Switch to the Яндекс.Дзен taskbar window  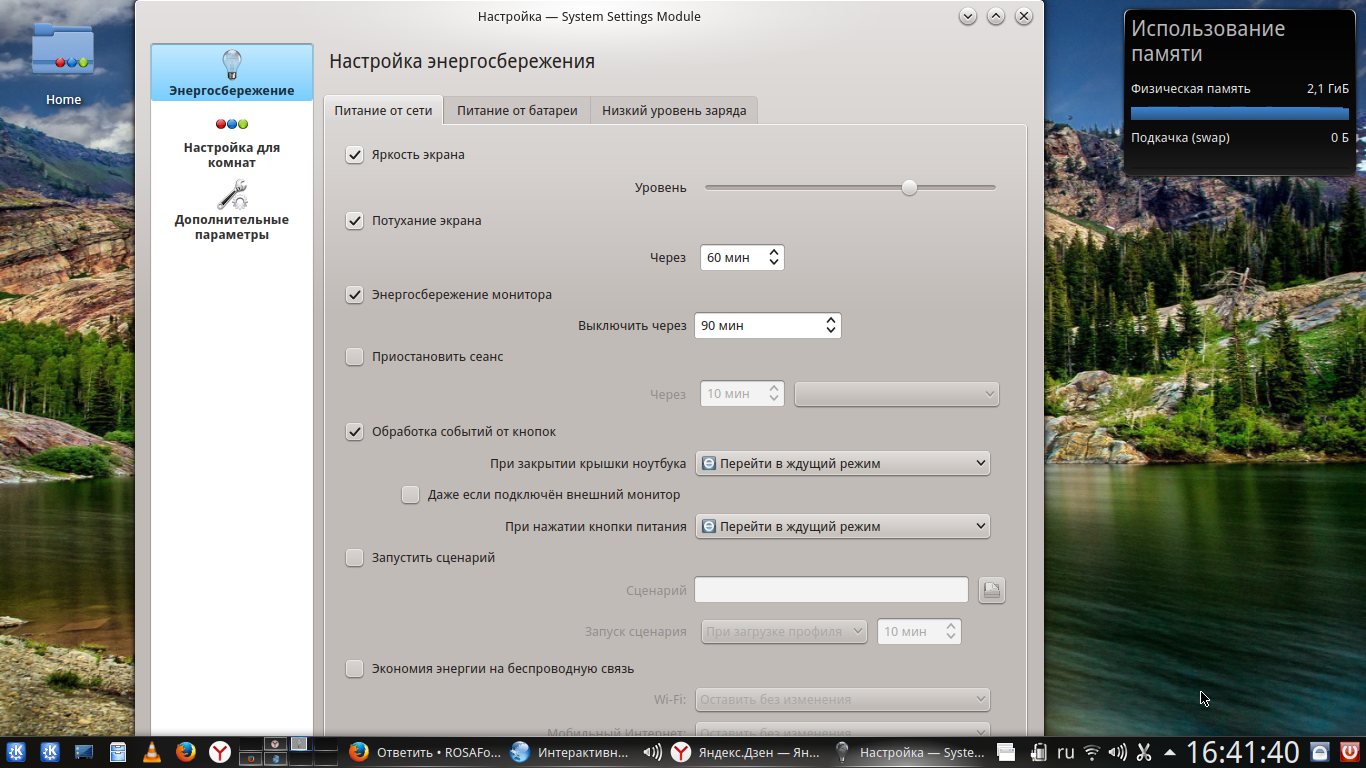coord(747,752)
